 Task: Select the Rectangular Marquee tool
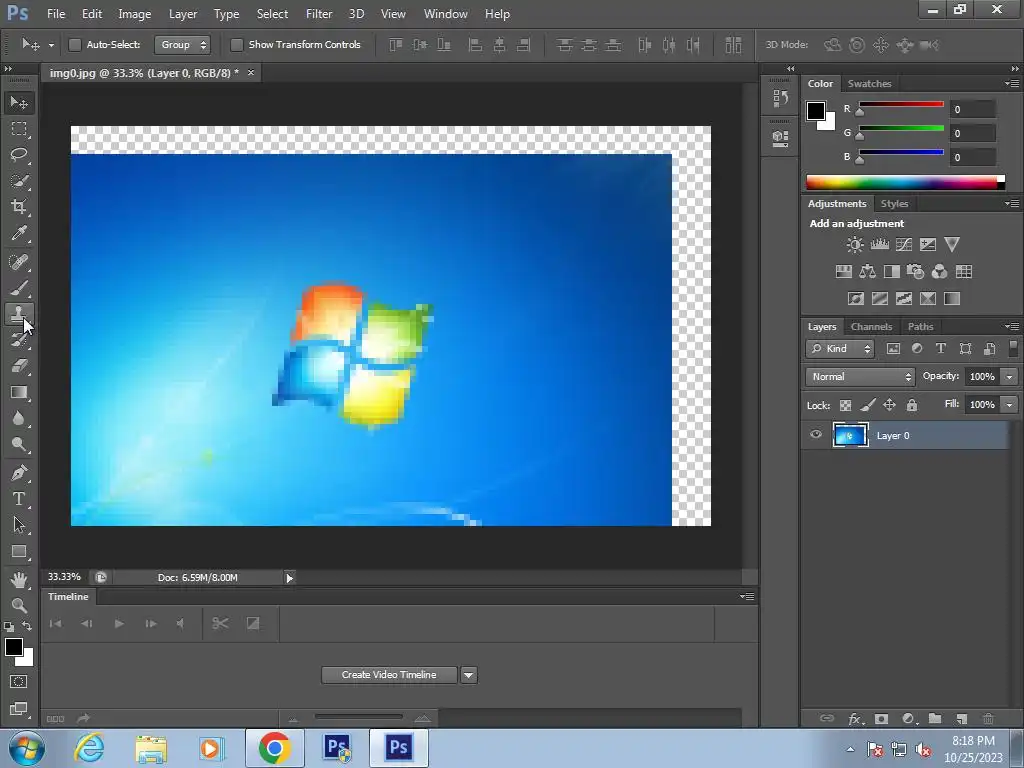19,129
